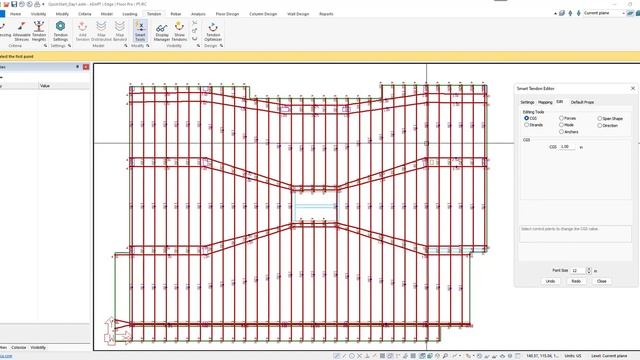
Task: Select the Span Shape radio option
Action: click(x=600, y=118)
